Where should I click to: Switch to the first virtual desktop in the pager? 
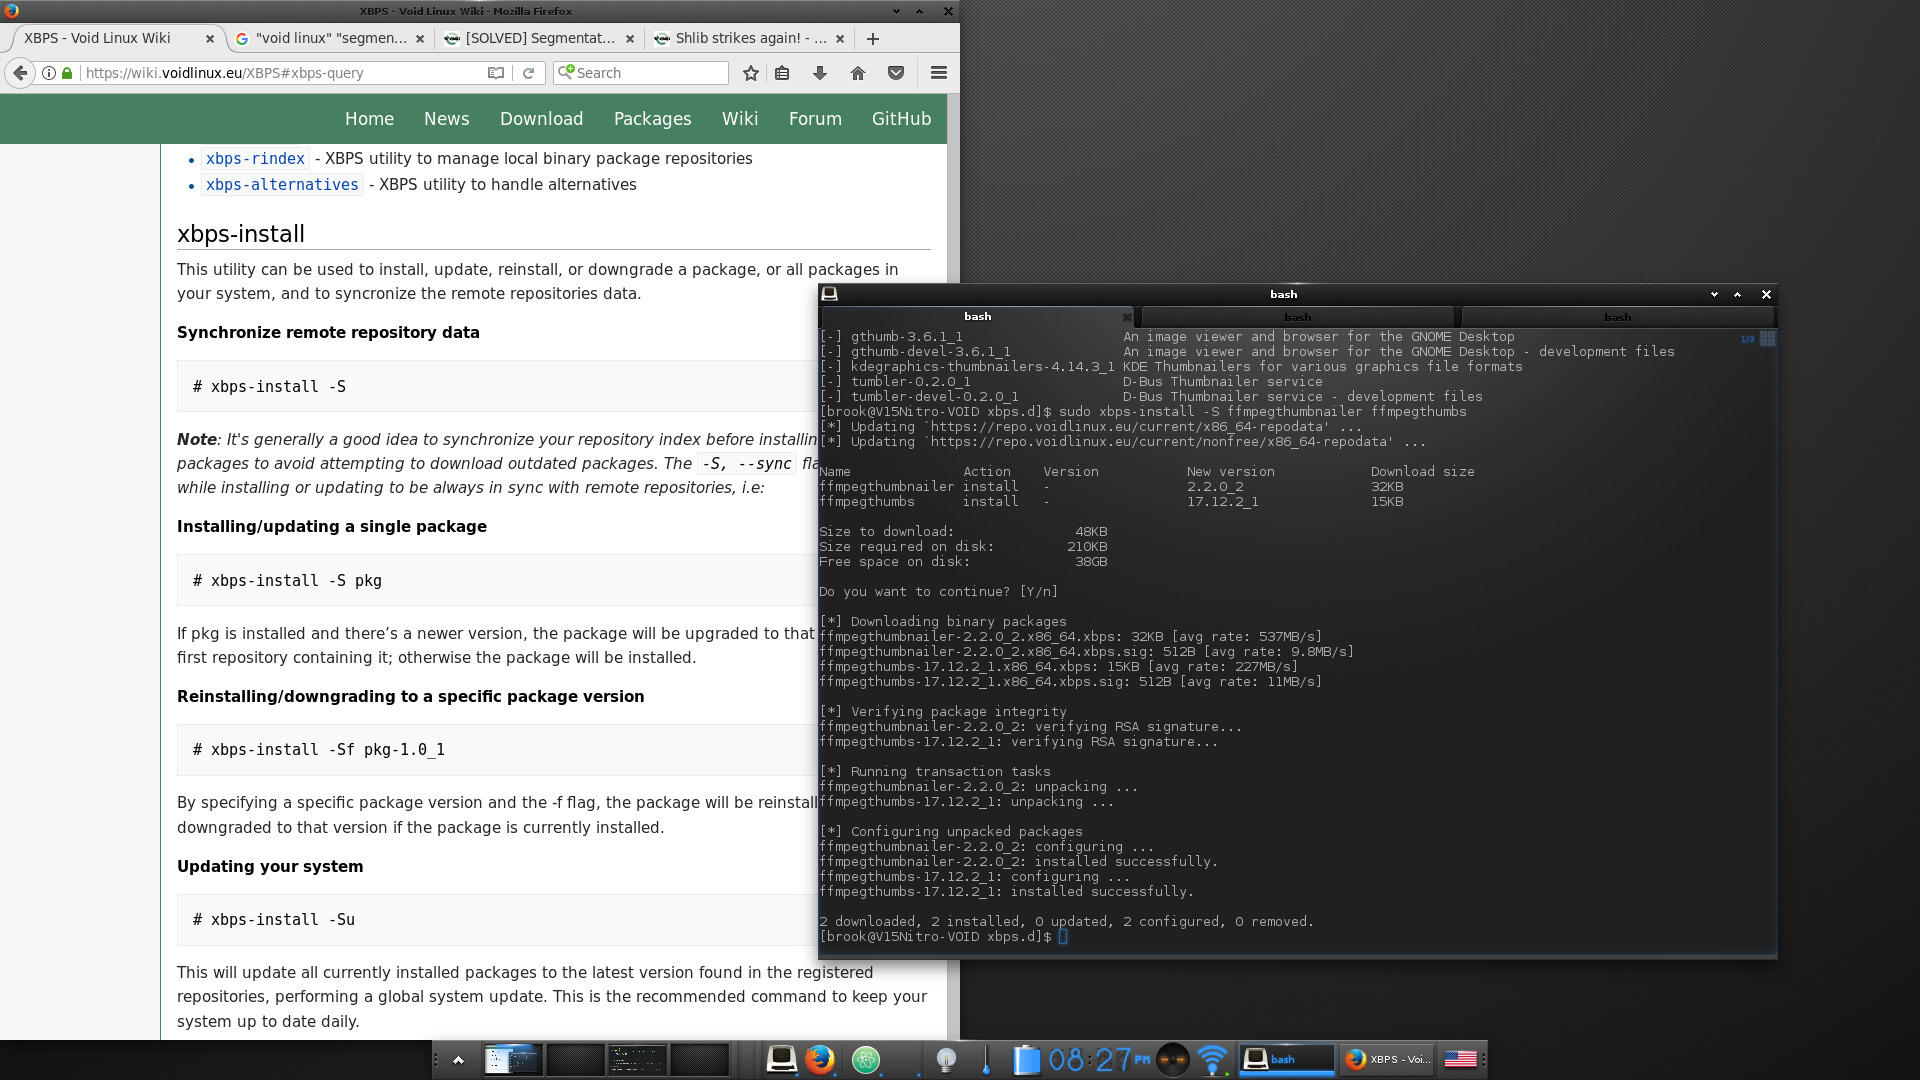pos(512,1059)
